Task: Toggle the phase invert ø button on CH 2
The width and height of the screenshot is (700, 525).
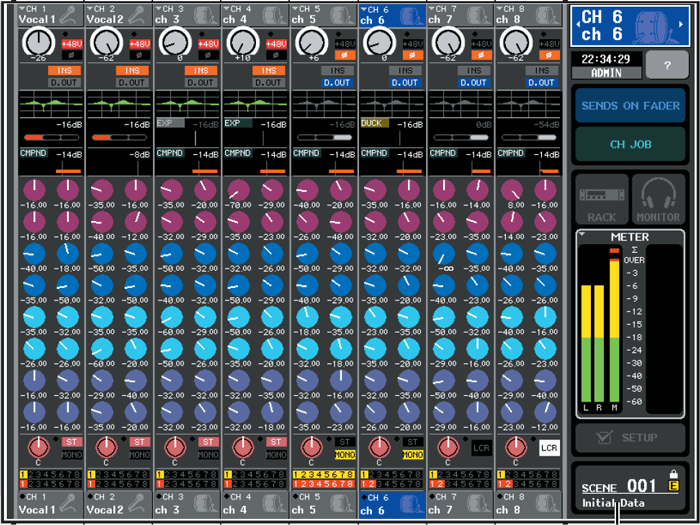Action: 140,55
